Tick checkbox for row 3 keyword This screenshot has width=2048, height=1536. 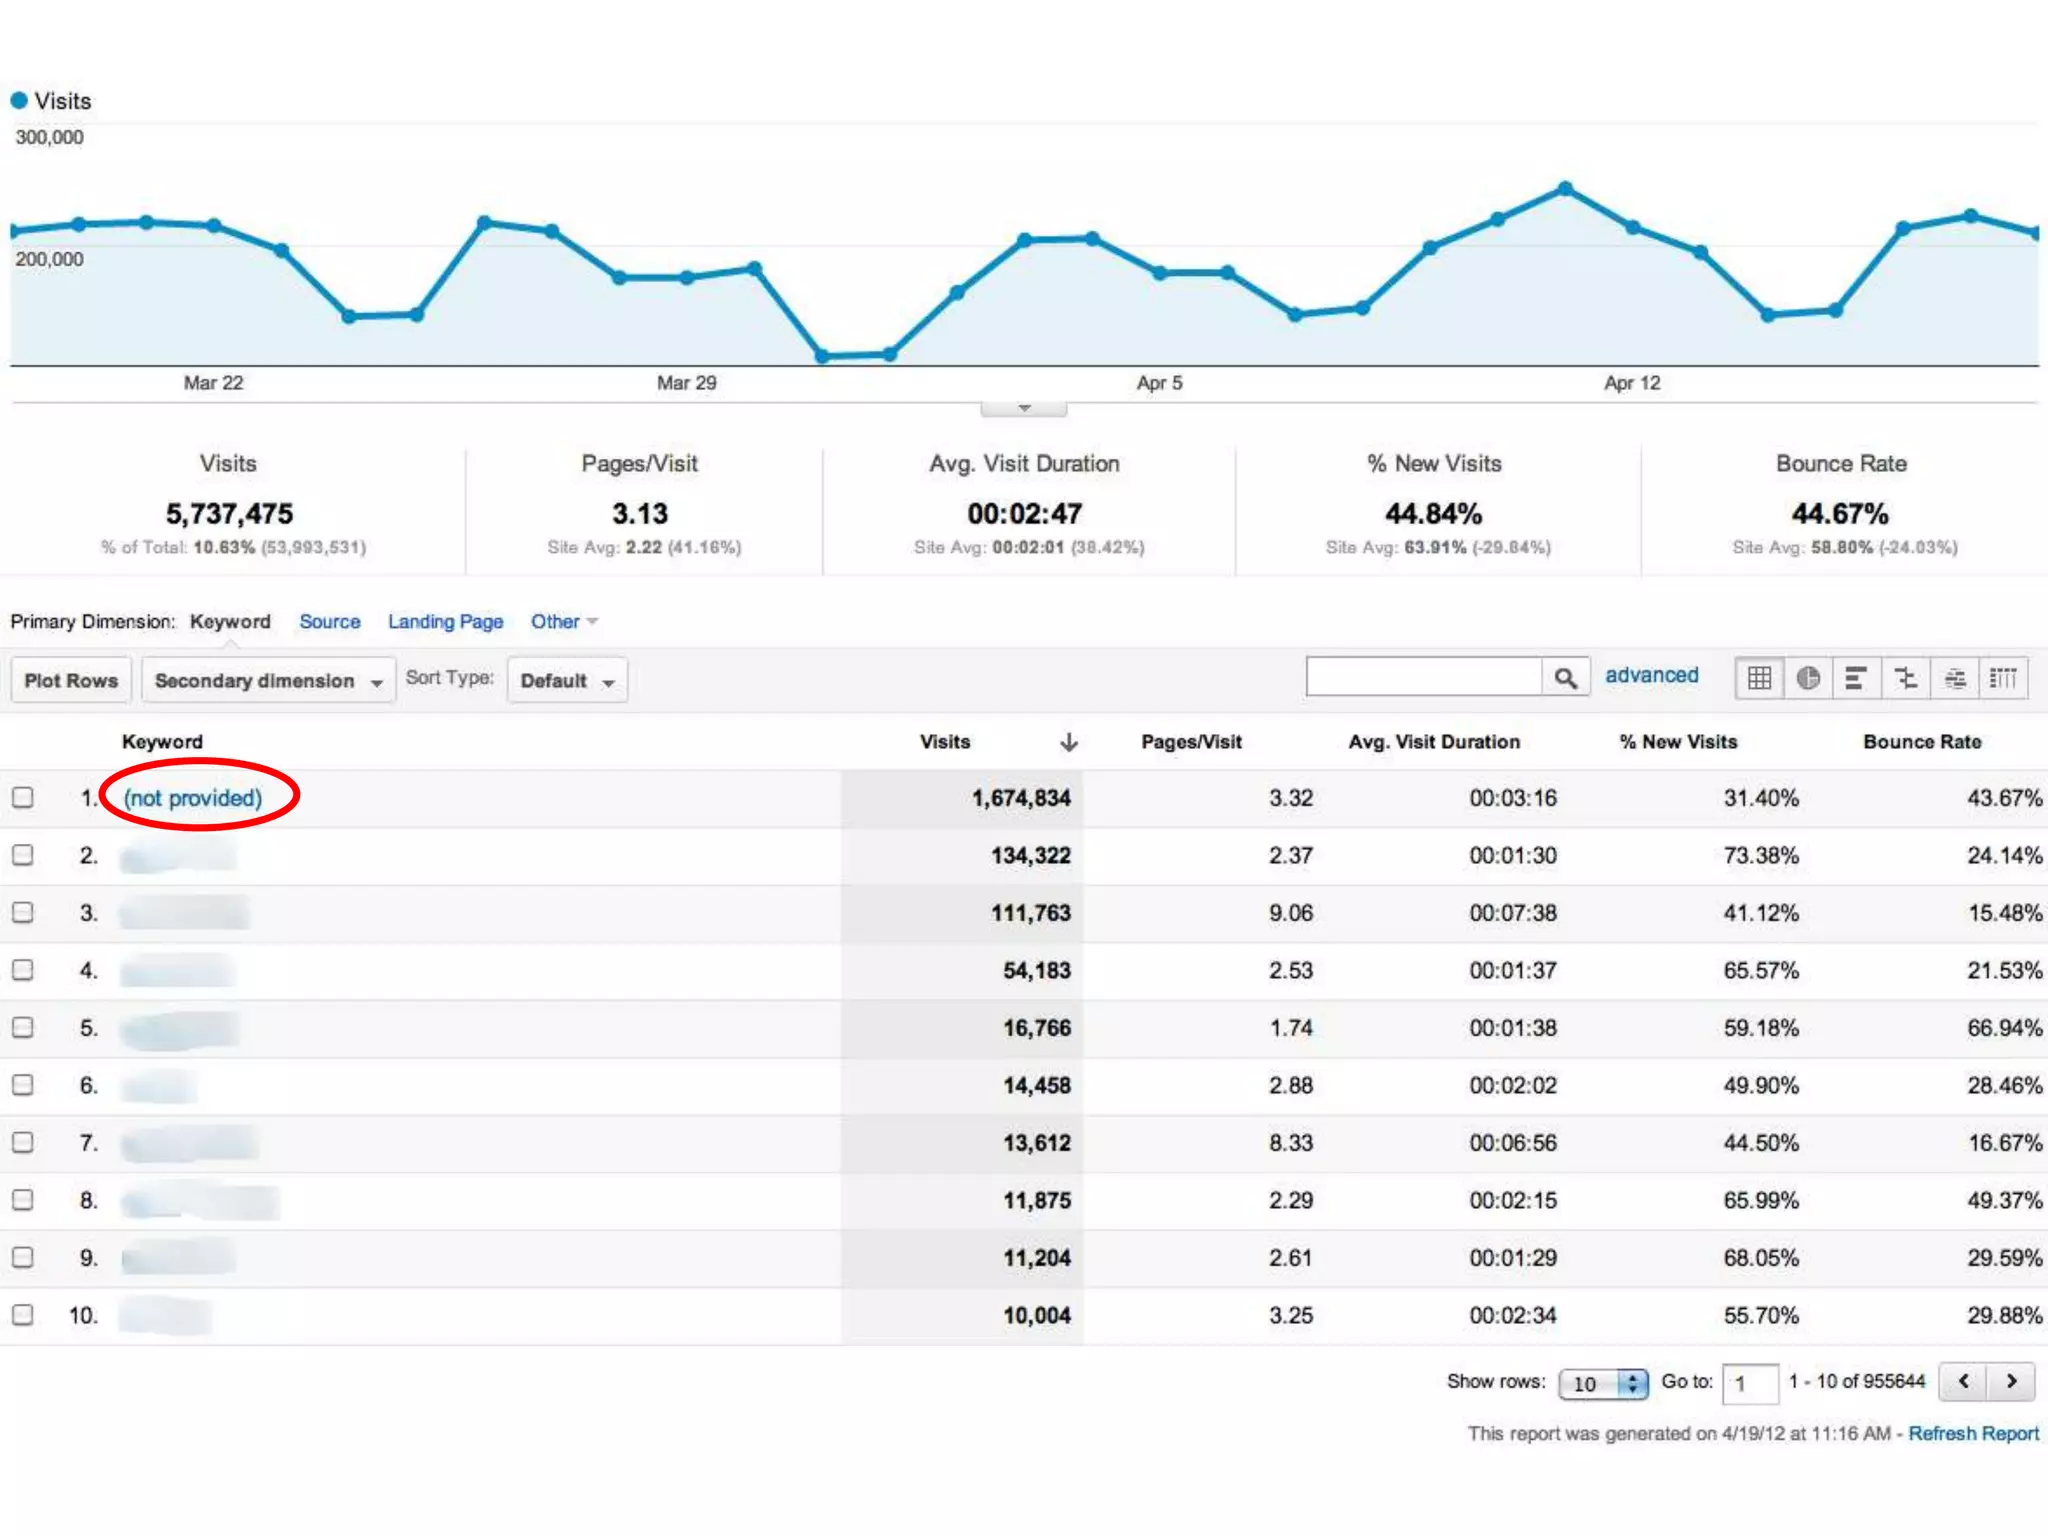coord(23,912)
